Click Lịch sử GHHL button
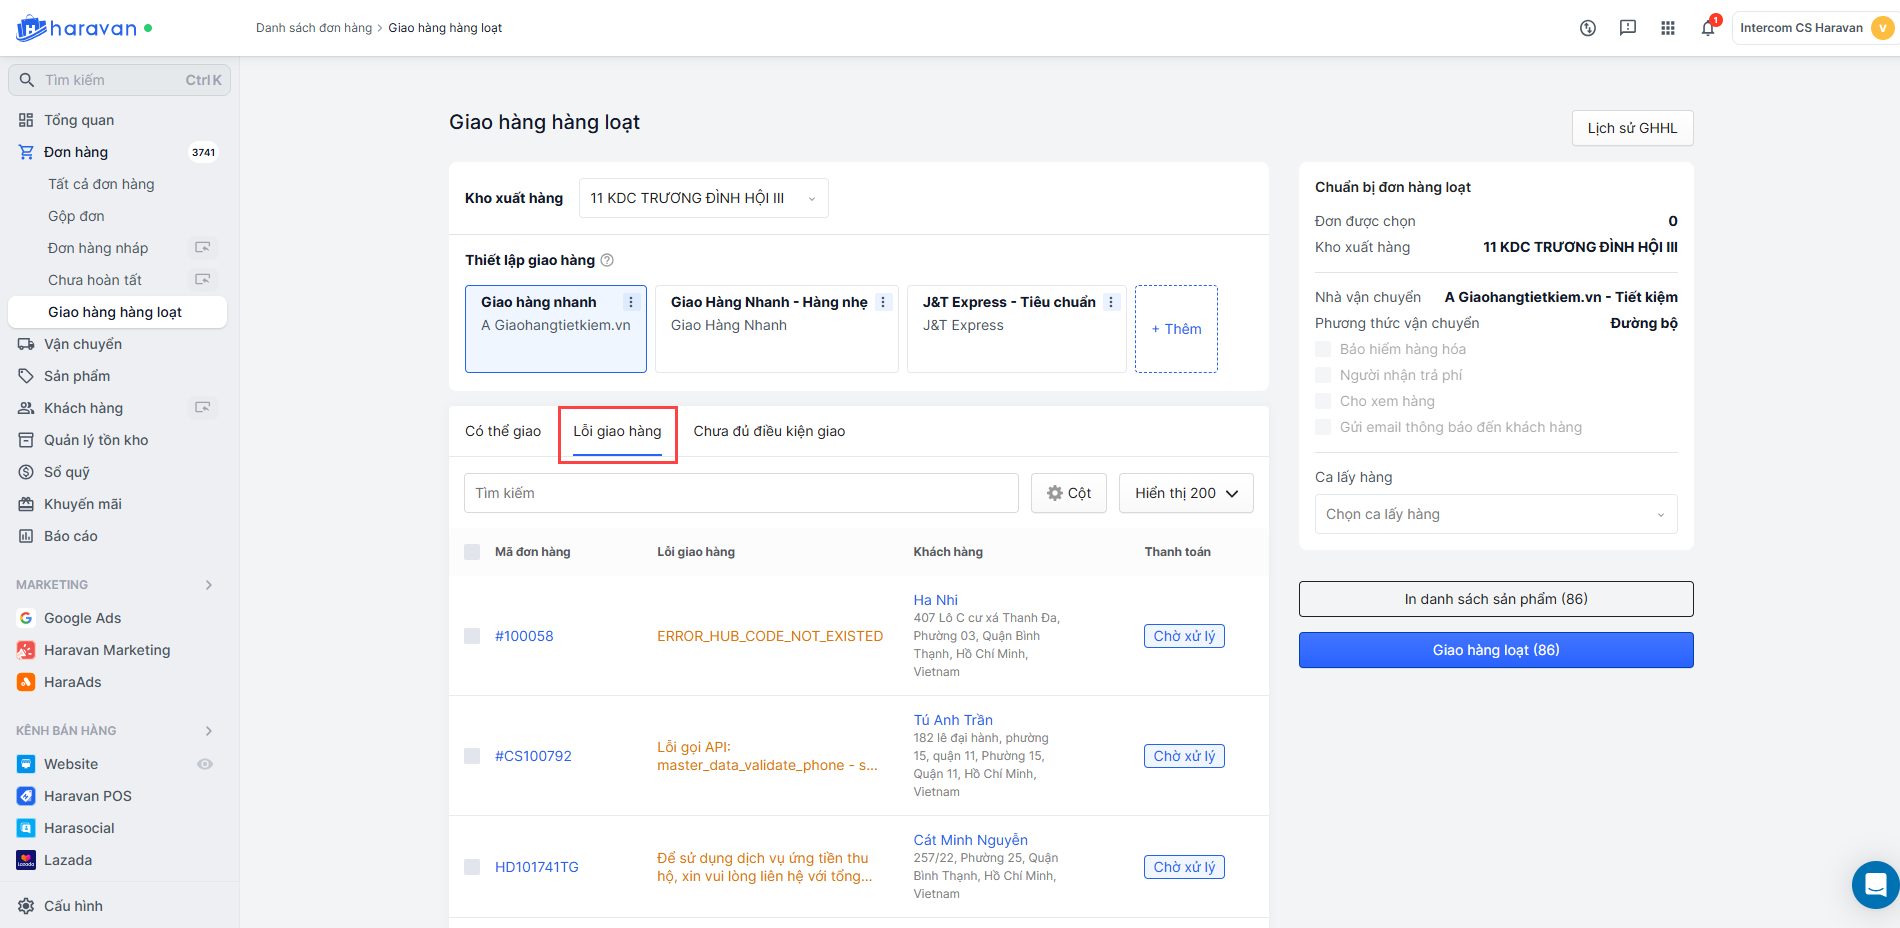 pos(1633,128)
